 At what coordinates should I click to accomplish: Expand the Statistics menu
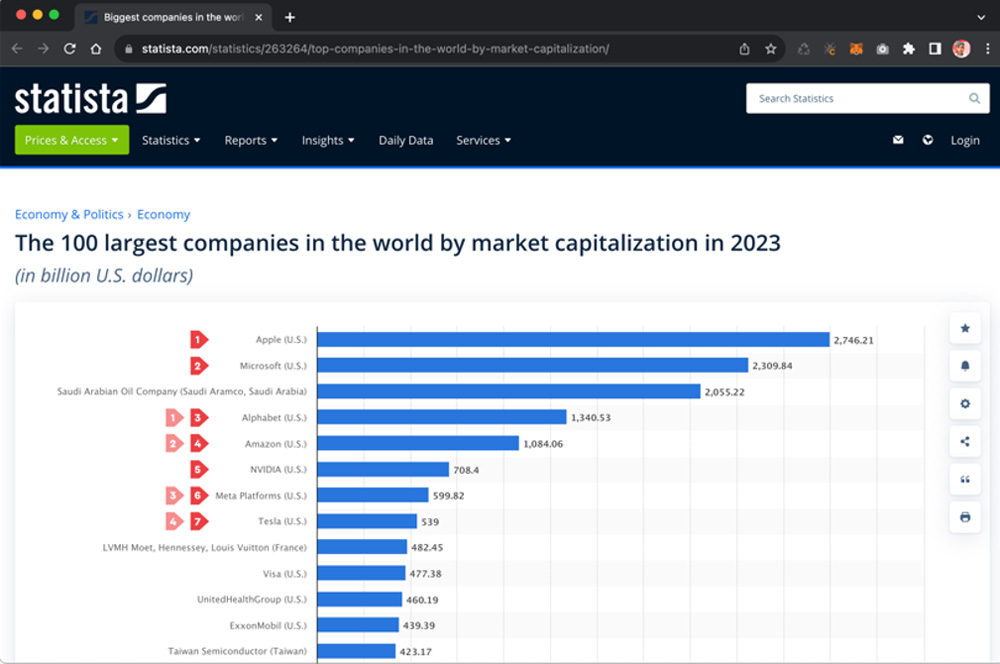[x=171, y=140]
